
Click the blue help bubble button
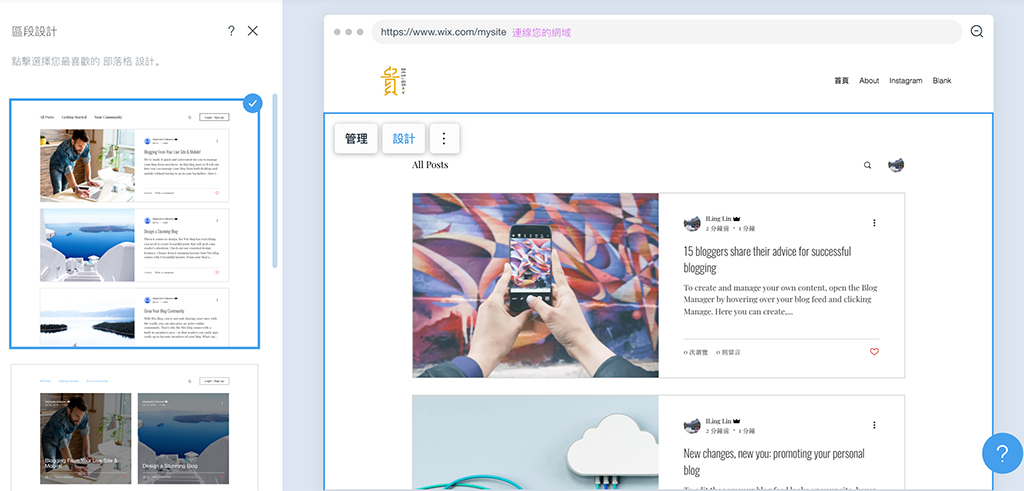(1001, 454)
